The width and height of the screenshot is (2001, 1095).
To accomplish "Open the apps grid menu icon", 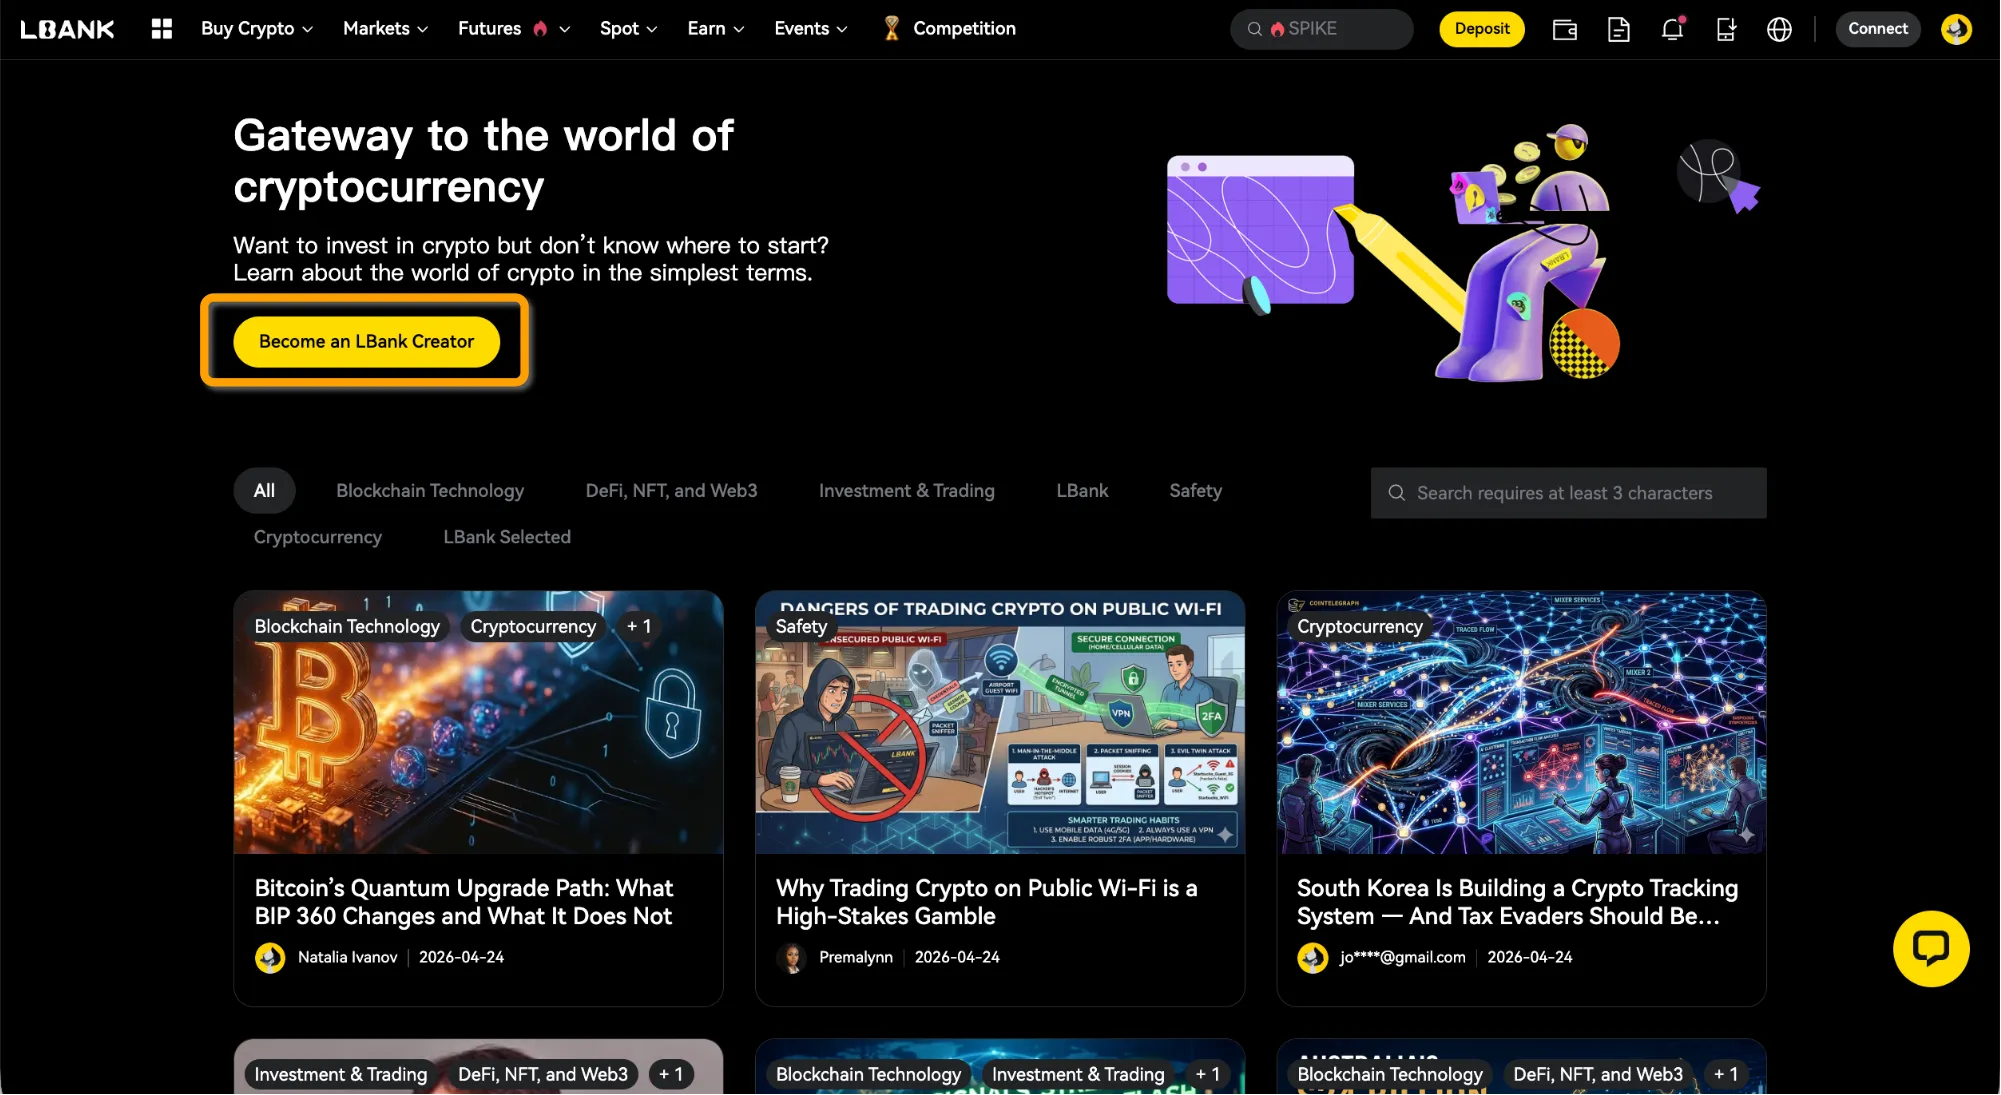I will 162,29.
